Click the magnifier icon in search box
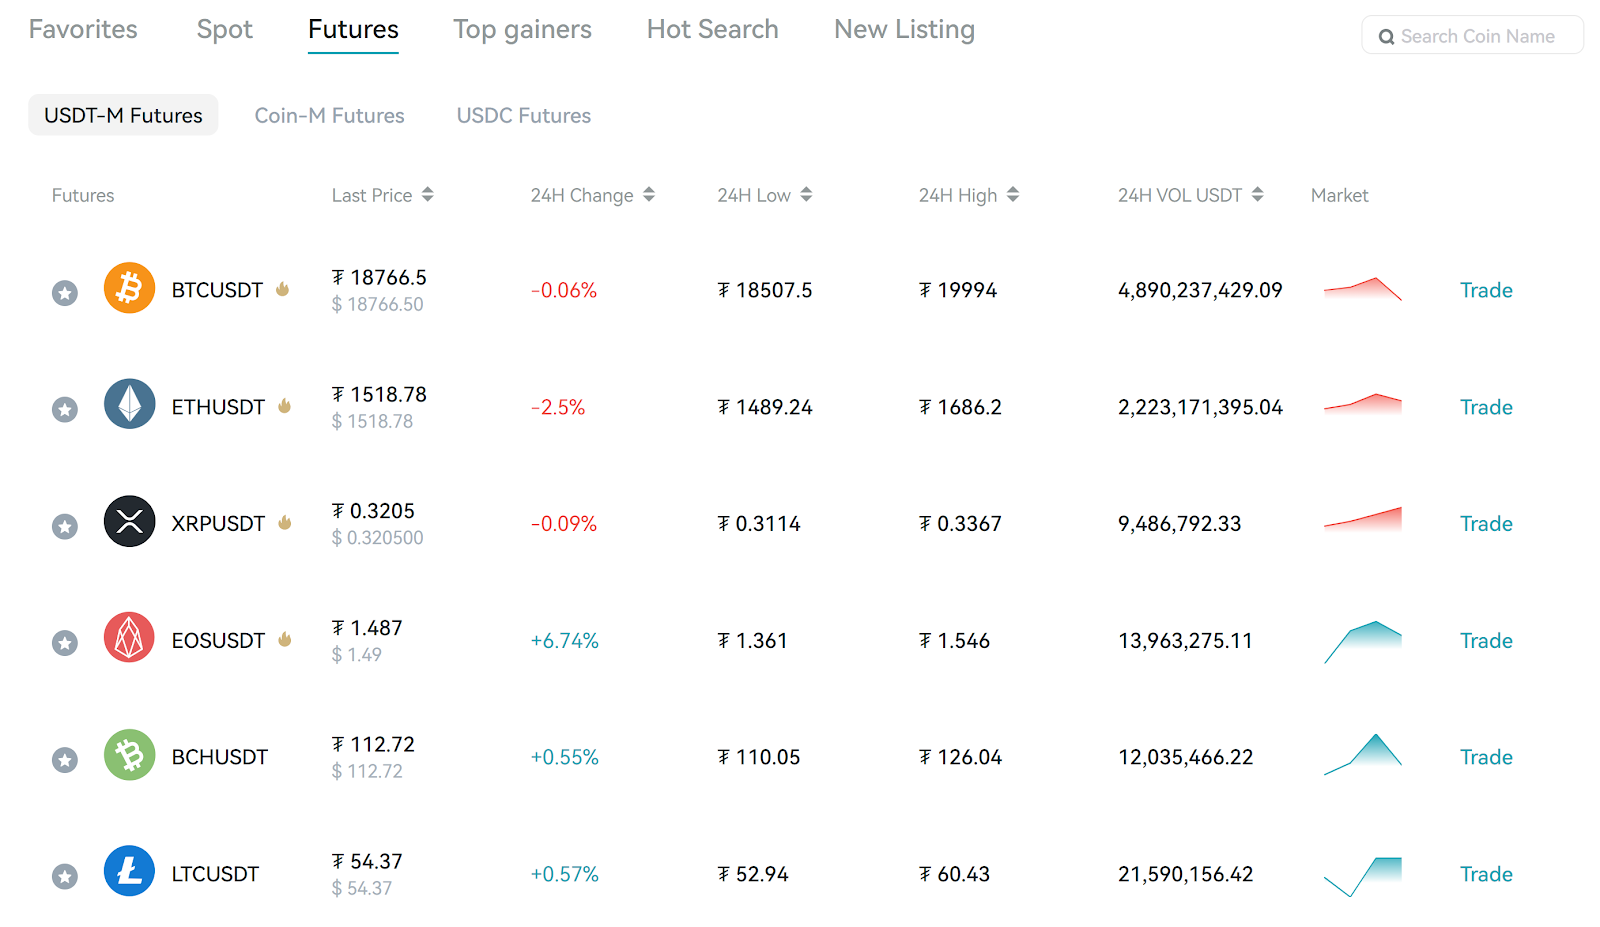The width and height of the screenshot is (1600, 927). pos(1386,37)
